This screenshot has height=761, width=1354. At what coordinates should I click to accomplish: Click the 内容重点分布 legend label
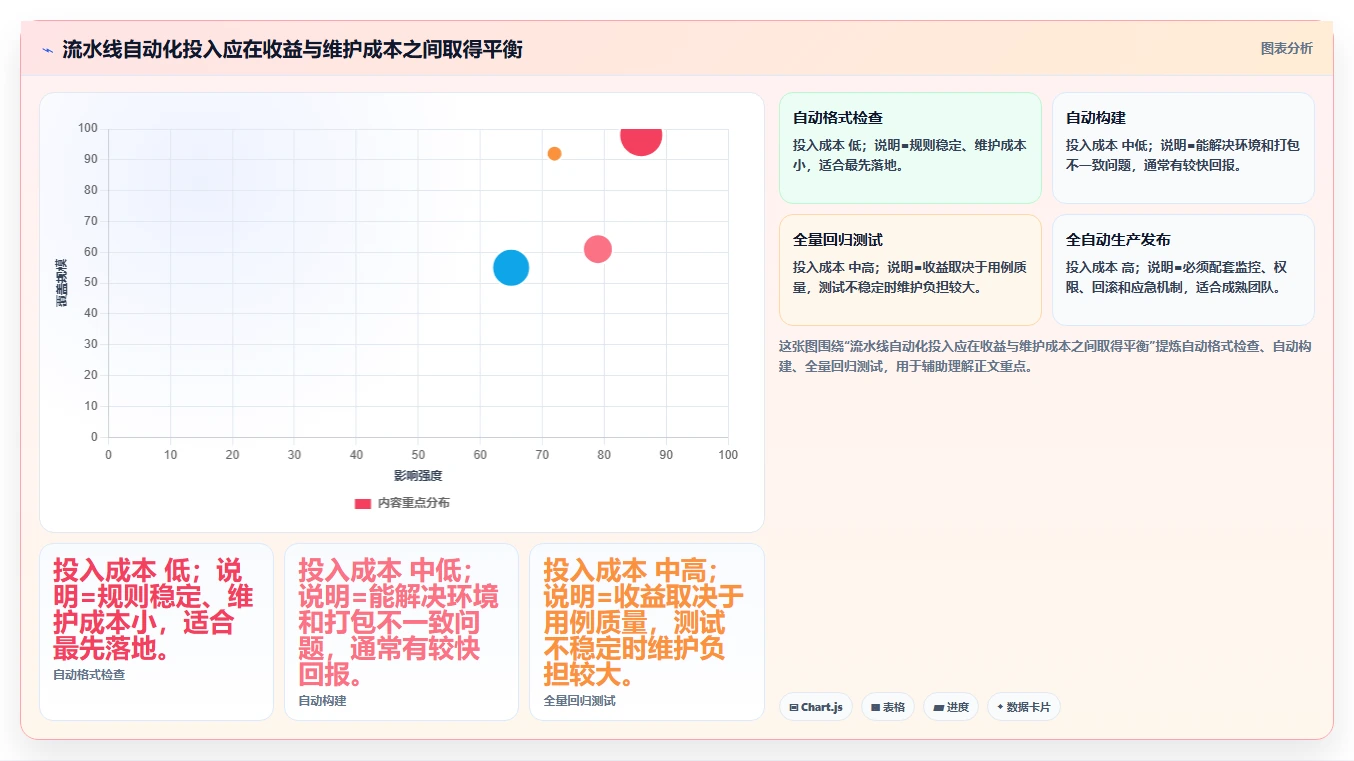pyautogui.click(x=413, y=503)
